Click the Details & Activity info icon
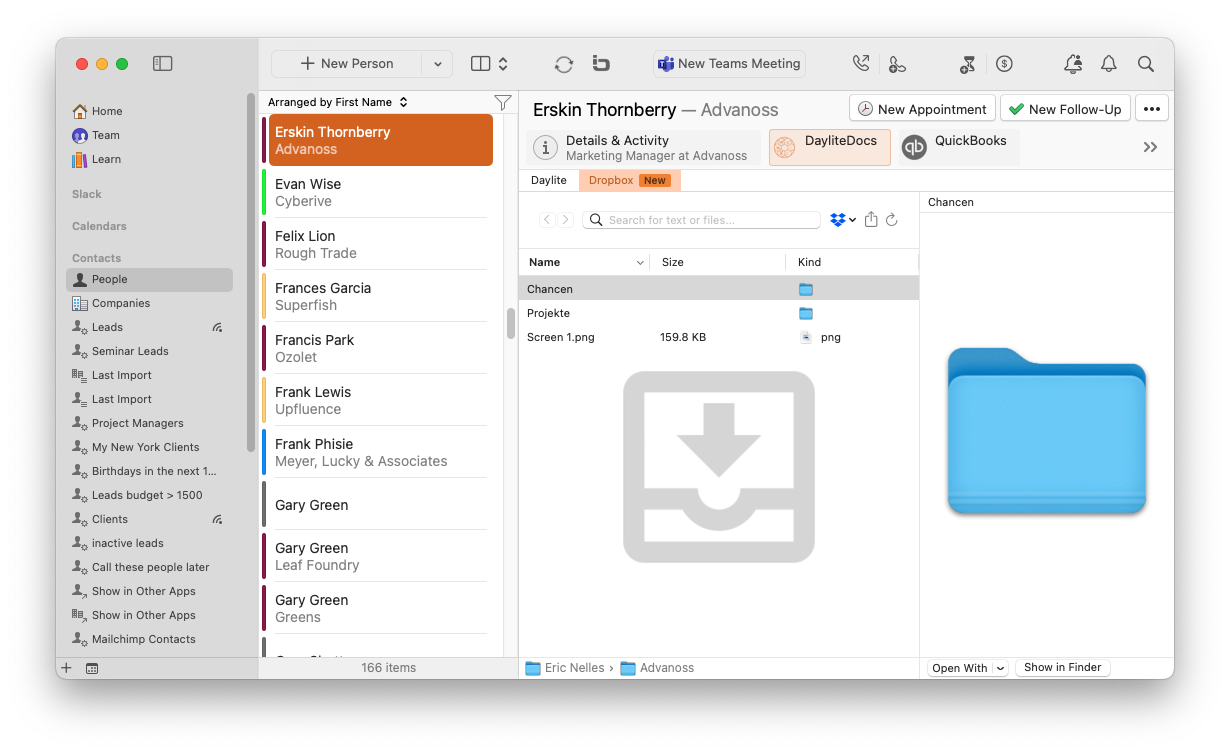This screenshot has height=753, width=1230. [x=545, y=148]
